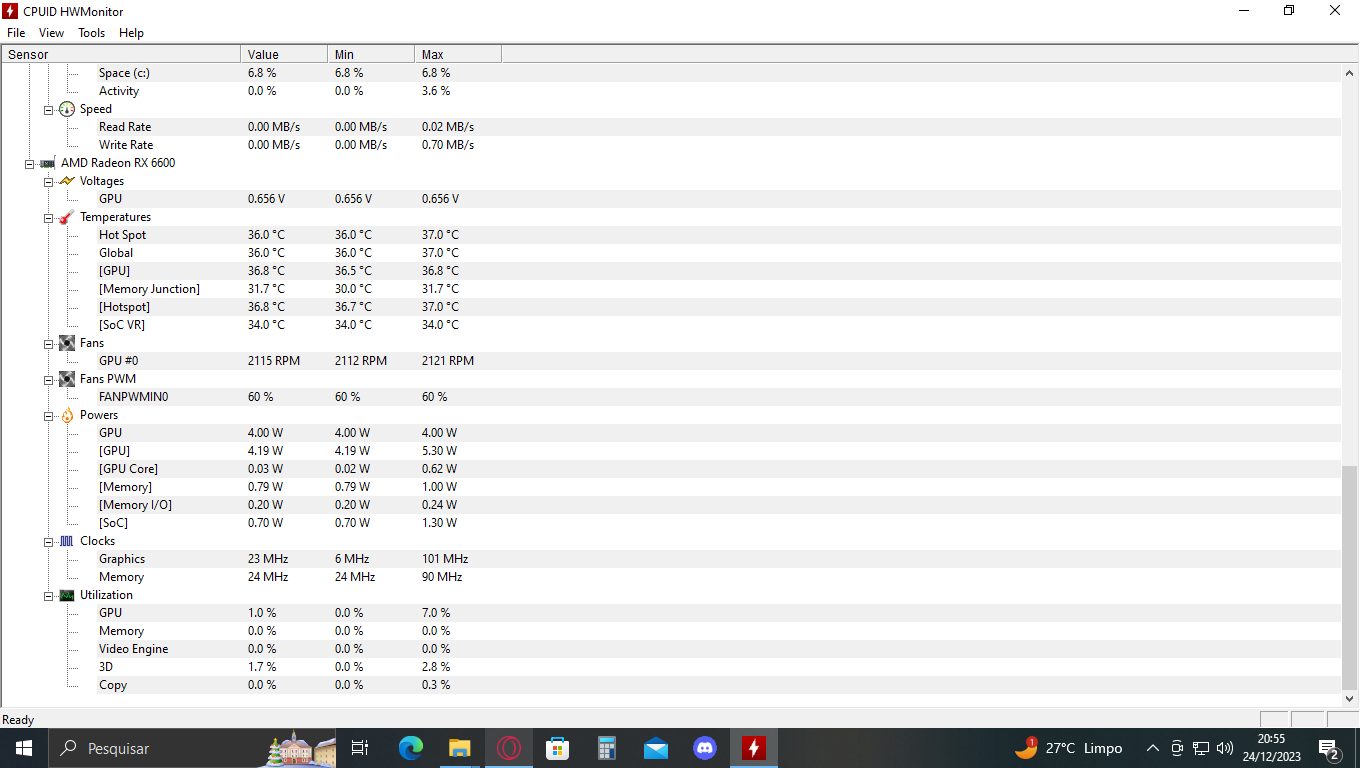This screenshot has width=1360, height=768.
Task: Collapse the Voltages group
Action: click(48, 181)
